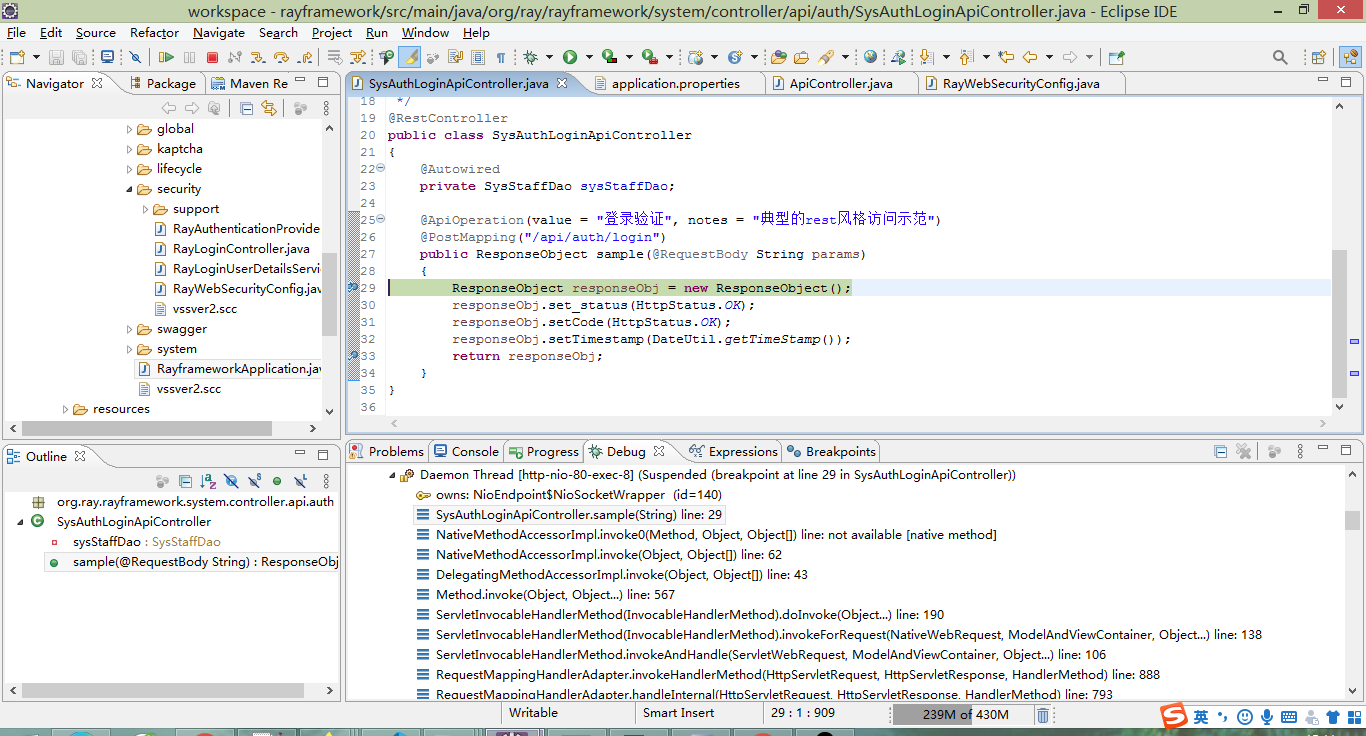Toggle Hide Local Types in Outline toolbar
This screenshot has height=736, width=1366.
tap(299, 481)
